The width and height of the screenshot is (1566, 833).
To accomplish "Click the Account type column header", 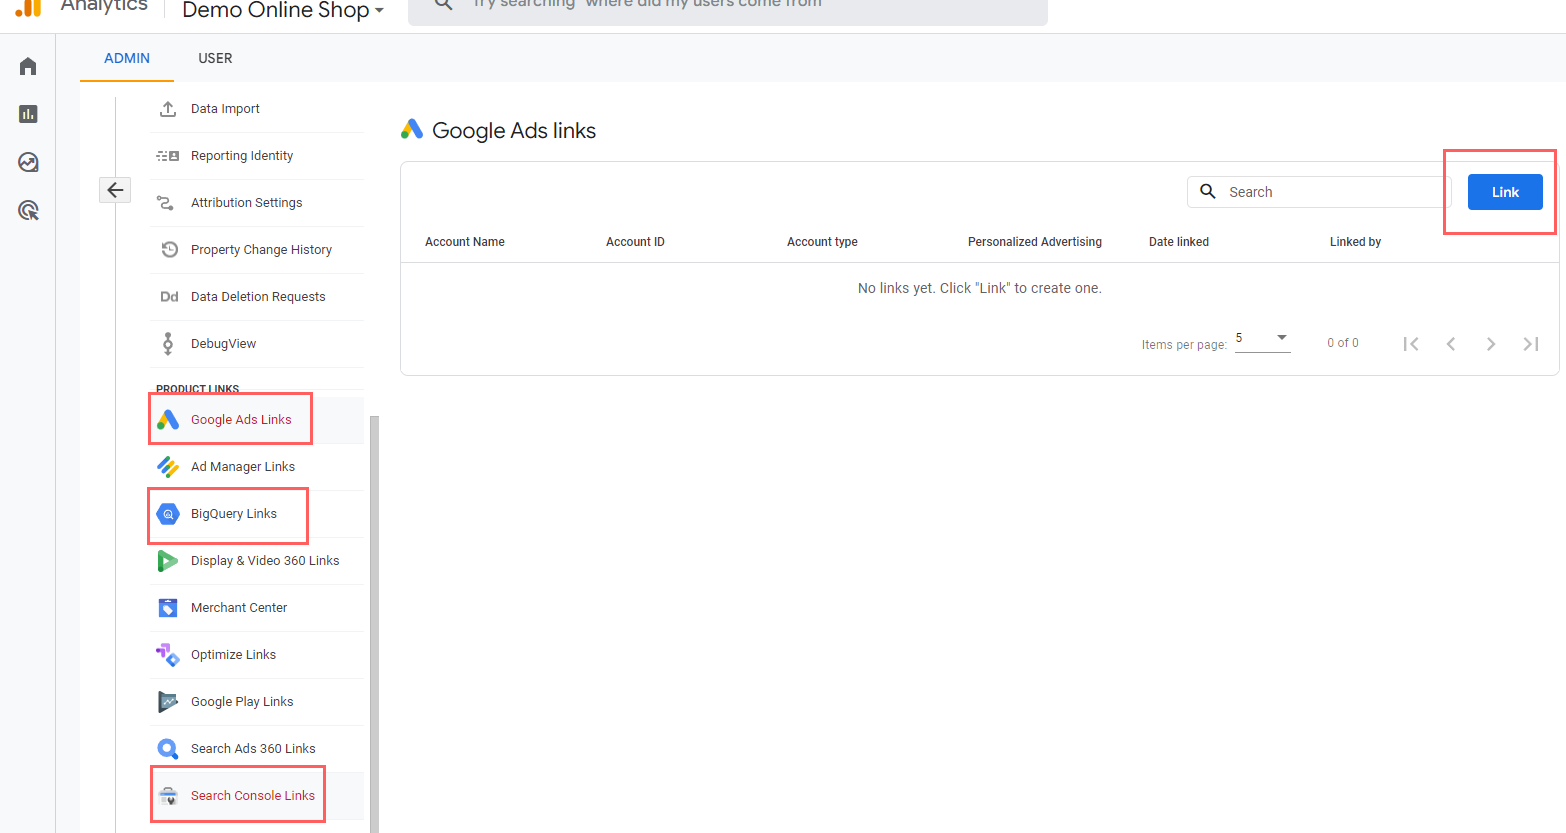I will [x=822, y=242].
